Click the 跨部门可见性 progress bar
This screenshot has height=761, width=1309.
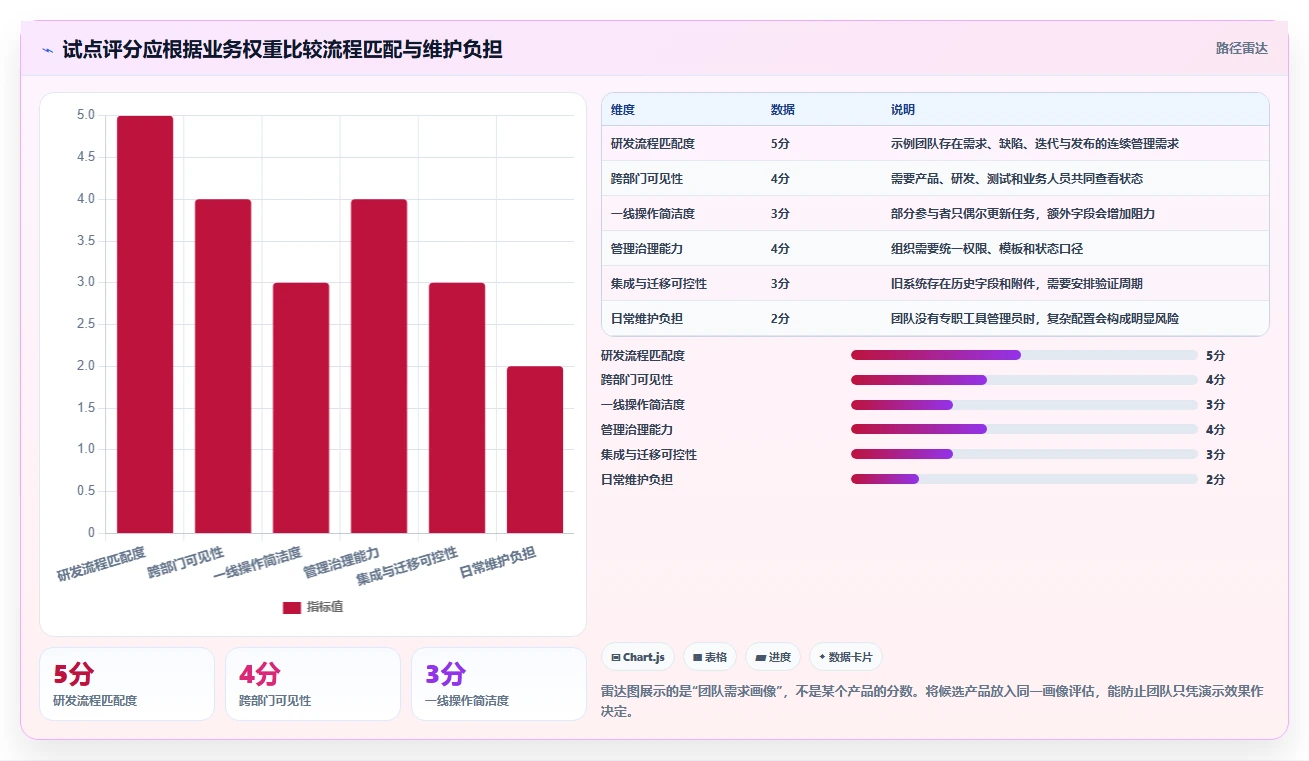(1024, 380)
